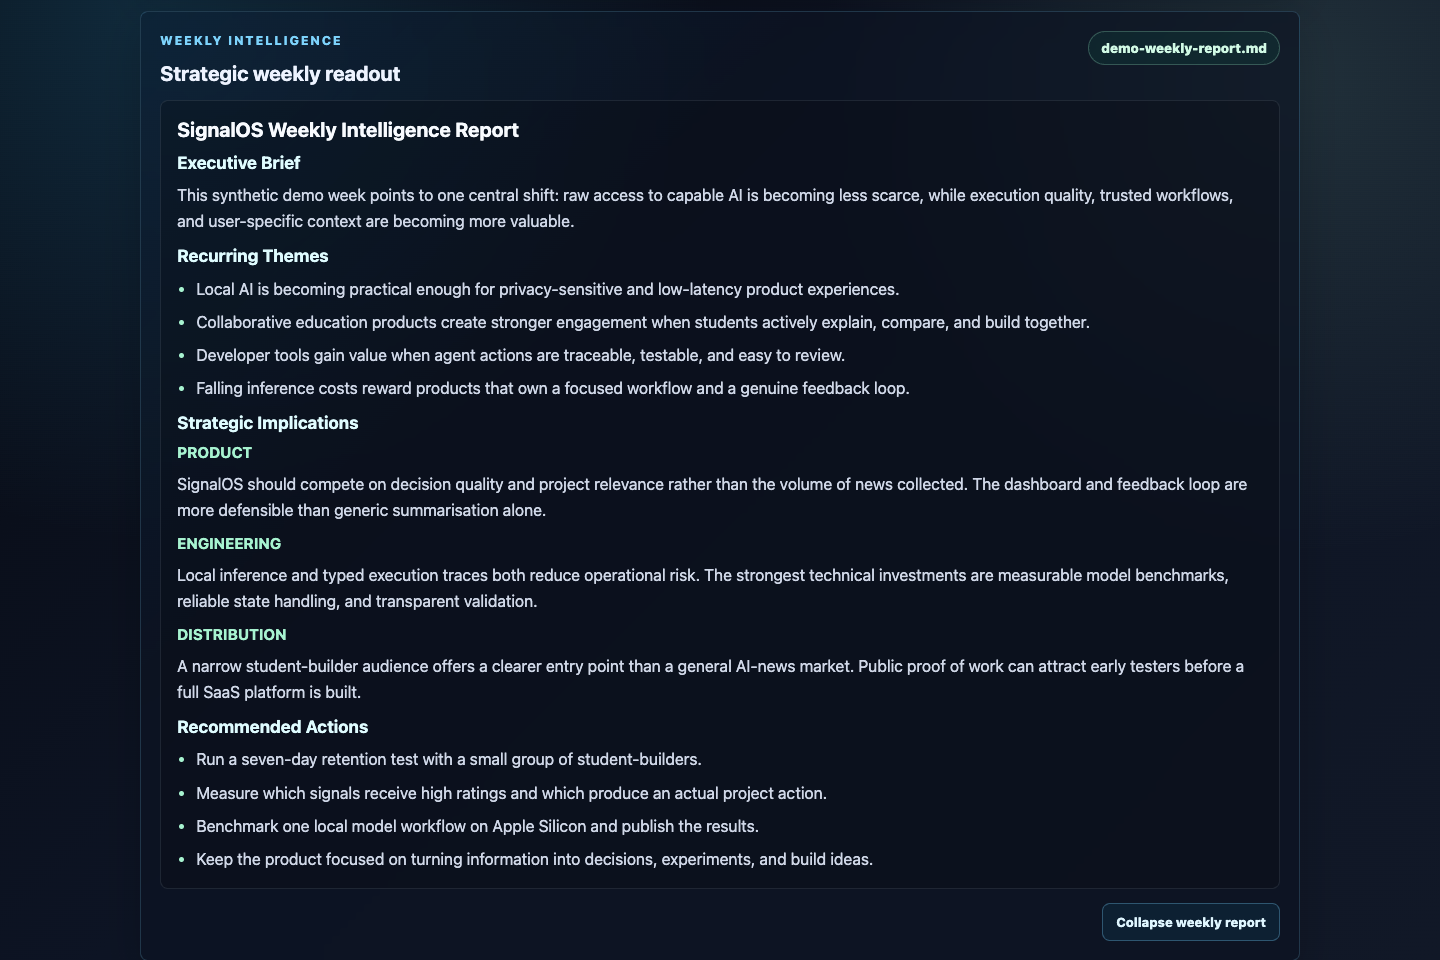Click the Recommended Actions heading
This screenshot has width=1440, height=960.
(x=272, y=727)
